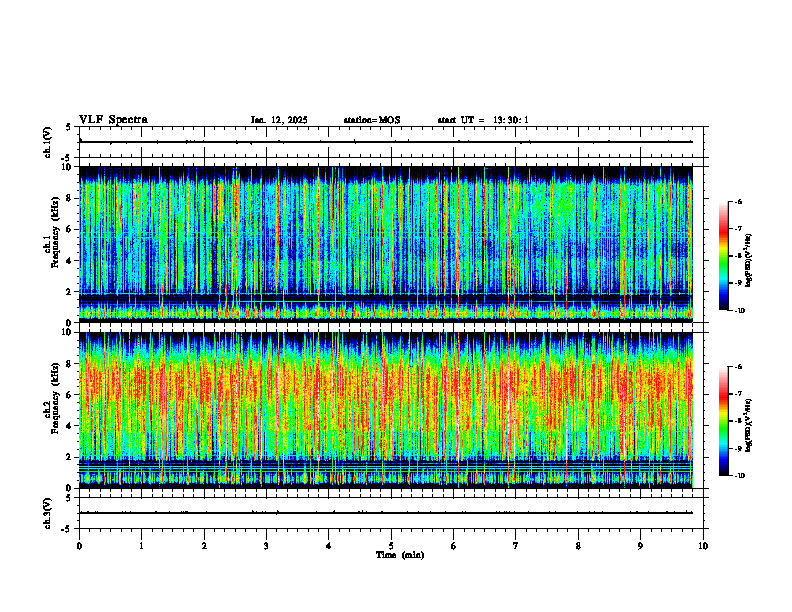Click the "-10" tick on ch.1 colorbar
792x612 pixels.
[x=740, y=311]
